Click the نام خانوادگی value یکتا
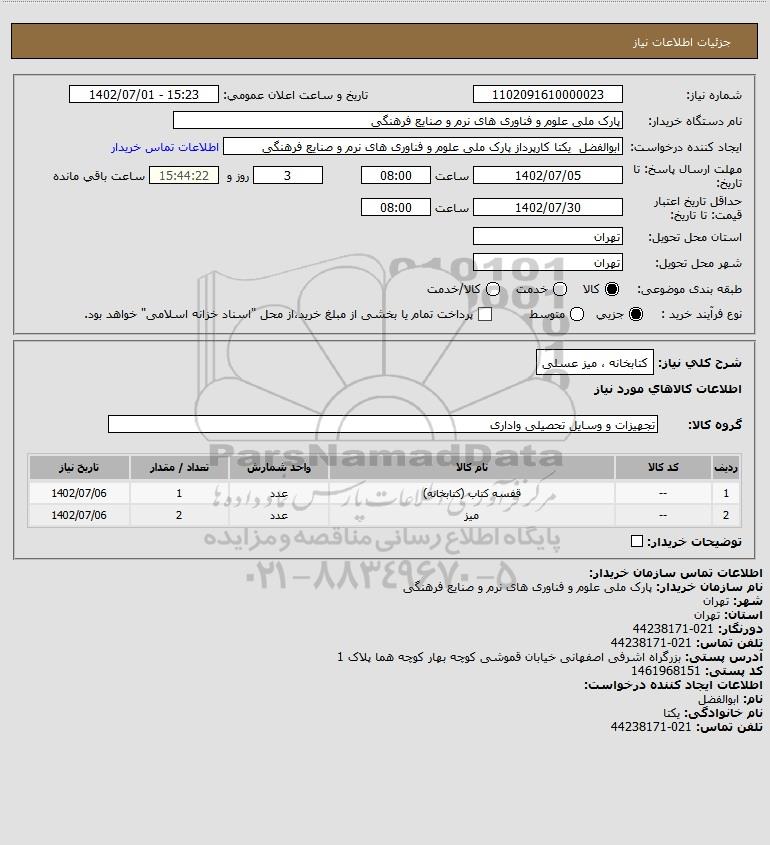The image size is (770, 845). click(672, 713)
